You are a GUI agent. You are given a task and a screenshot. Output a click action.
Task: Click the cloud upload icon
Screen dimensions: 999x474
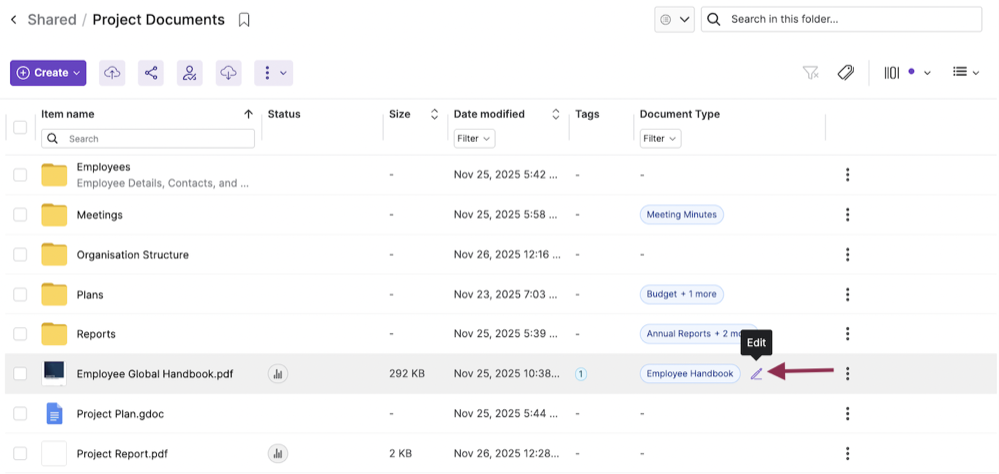pos(112,73)
